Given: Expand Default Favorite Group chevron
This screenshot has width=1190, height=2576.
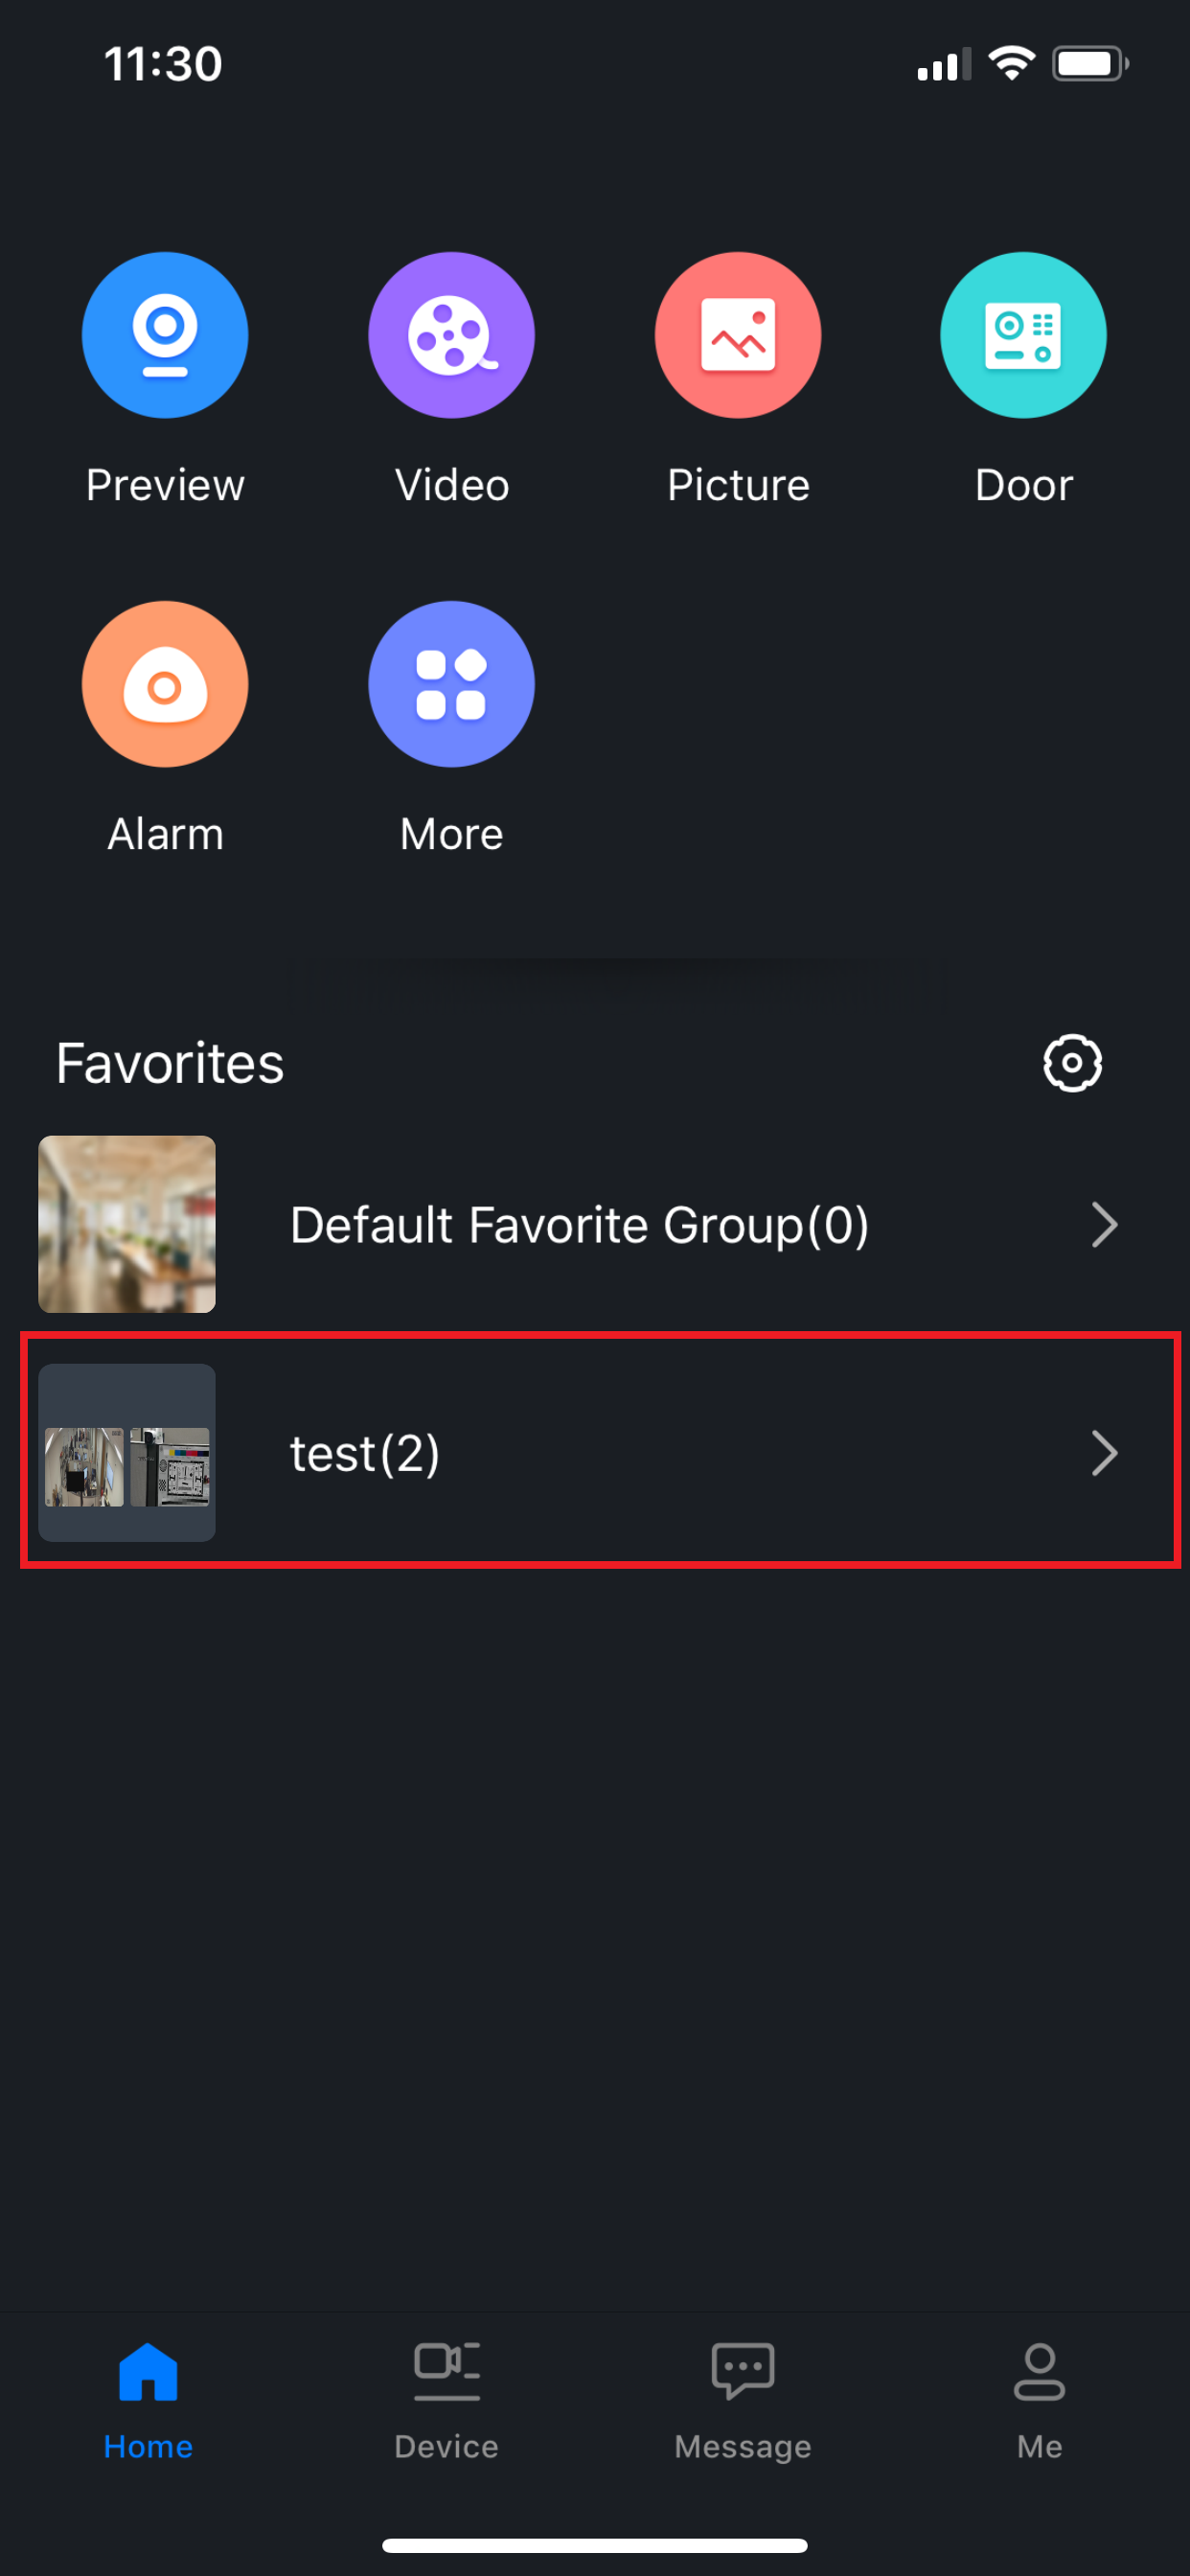Looking at the screenshot, I should pos(1104,1225).
